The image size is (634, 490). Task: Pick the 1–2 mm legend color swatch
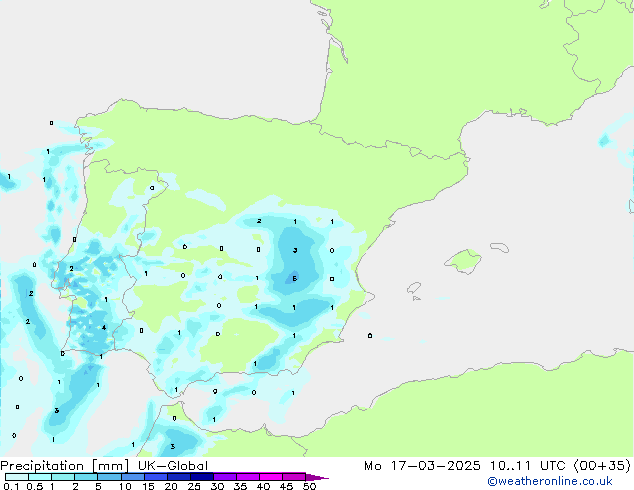point(63,477)
